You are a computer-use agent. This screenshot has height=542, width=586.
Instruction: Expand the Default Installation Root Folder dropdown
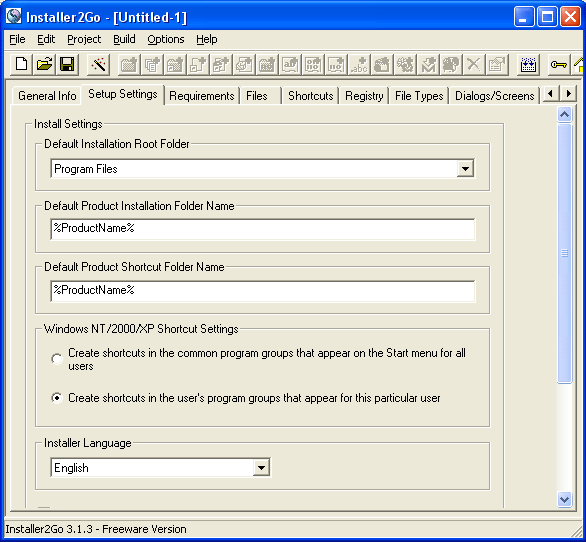[x=465, y=169]
